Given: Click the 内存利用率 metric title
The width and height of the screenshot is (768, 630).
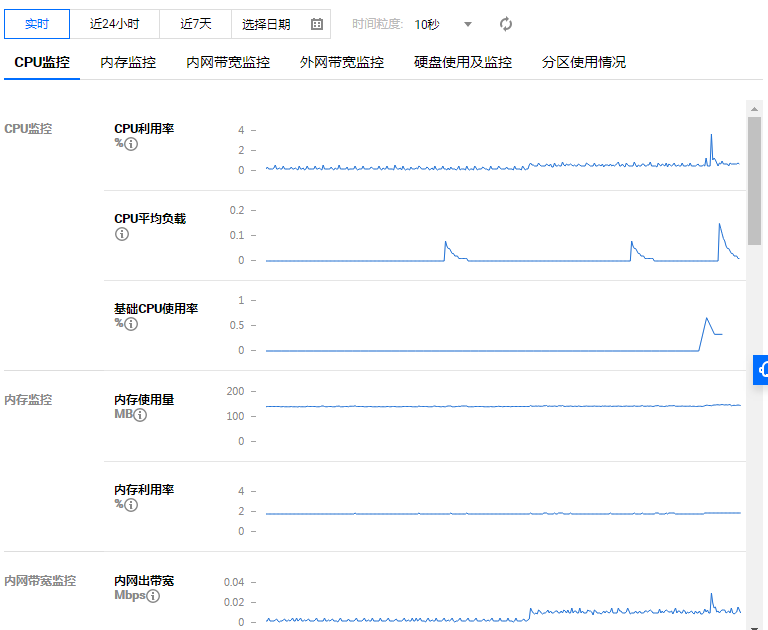Looking at the screenshot, I should [144, 489].
